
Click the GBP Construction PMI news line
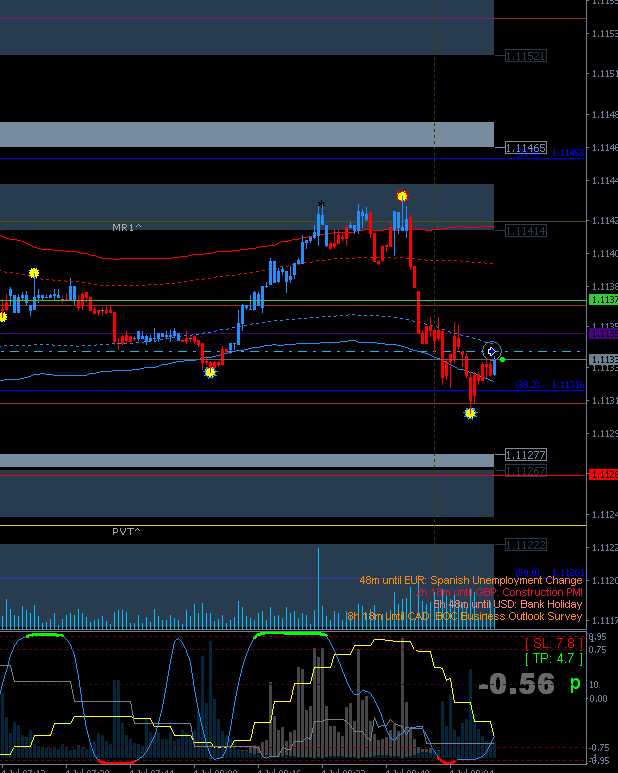pyautogui.click(x=499, y=592)
